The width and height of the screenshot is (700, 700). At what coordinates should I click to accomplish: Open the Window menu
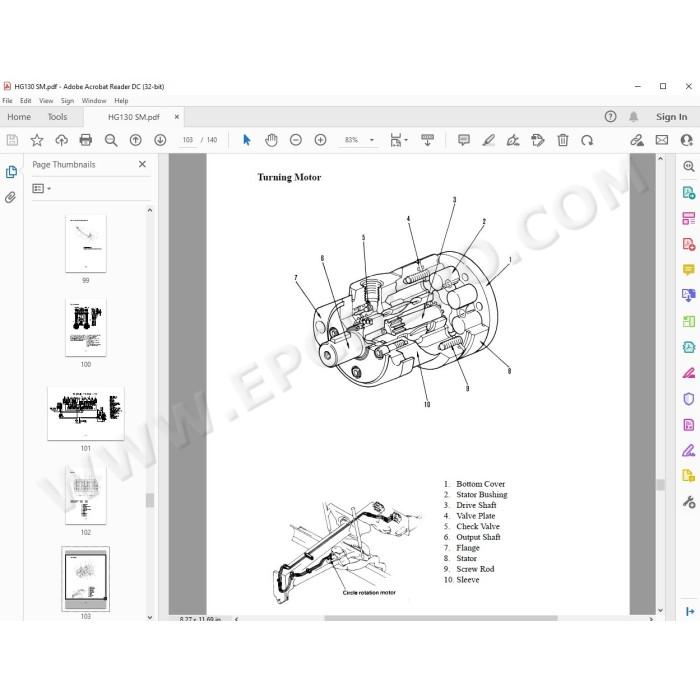[94, 100]
